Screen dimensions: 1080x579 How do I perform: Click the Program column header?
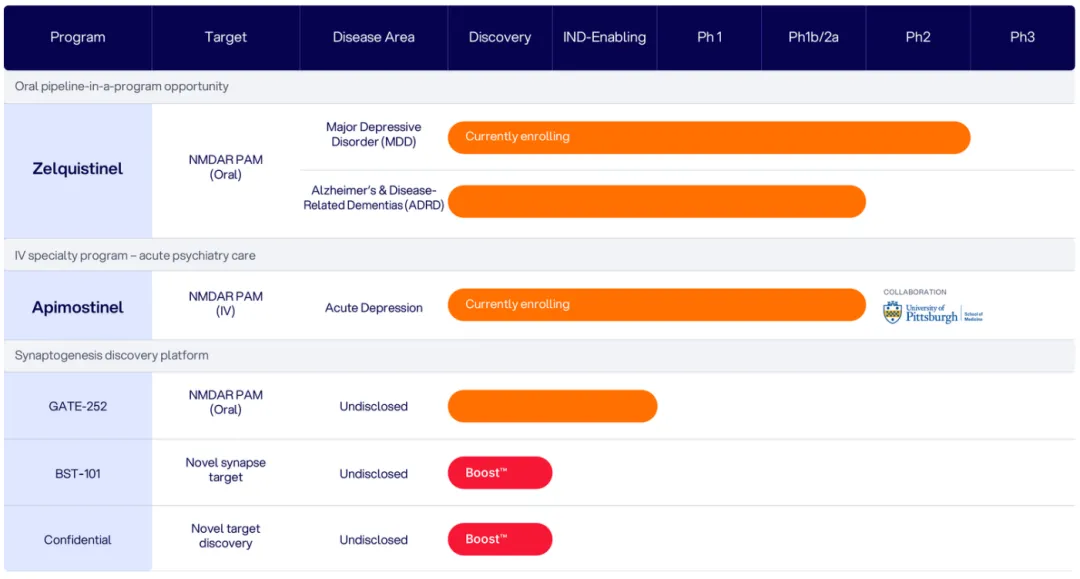(78, 37)
